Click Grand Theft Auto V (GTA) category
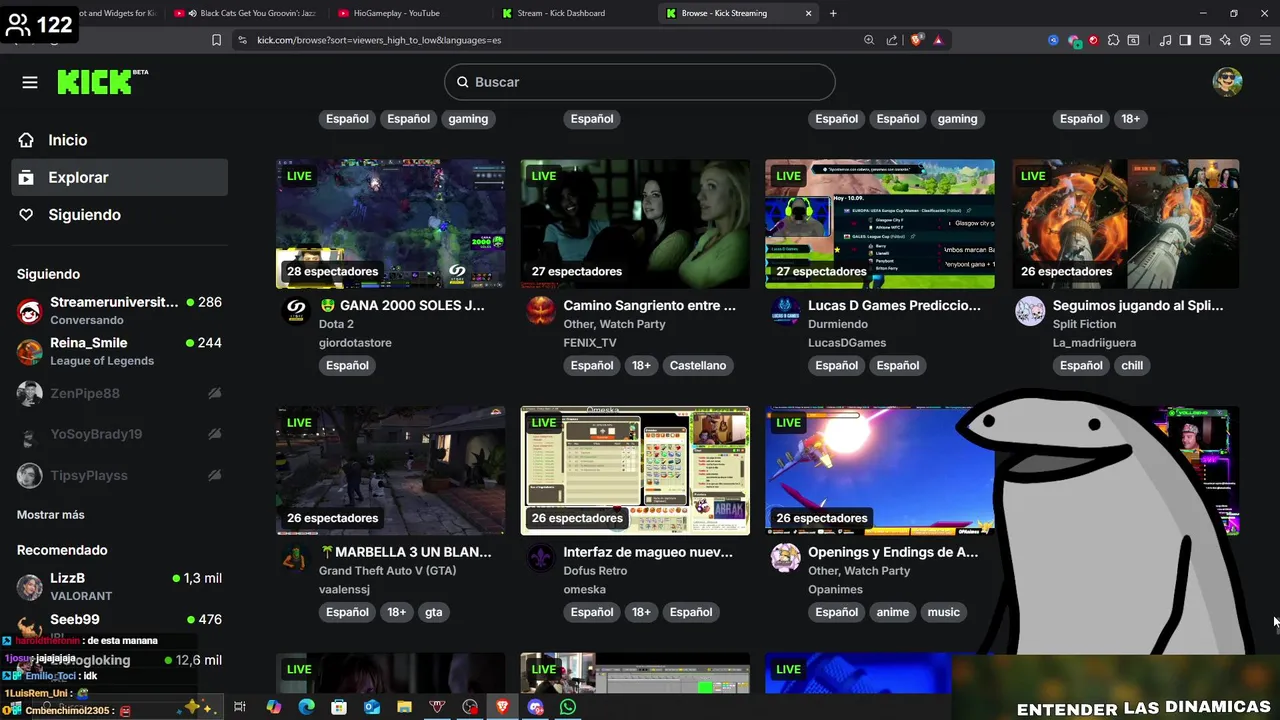The image size is (1280, 720). coord(387,571)
